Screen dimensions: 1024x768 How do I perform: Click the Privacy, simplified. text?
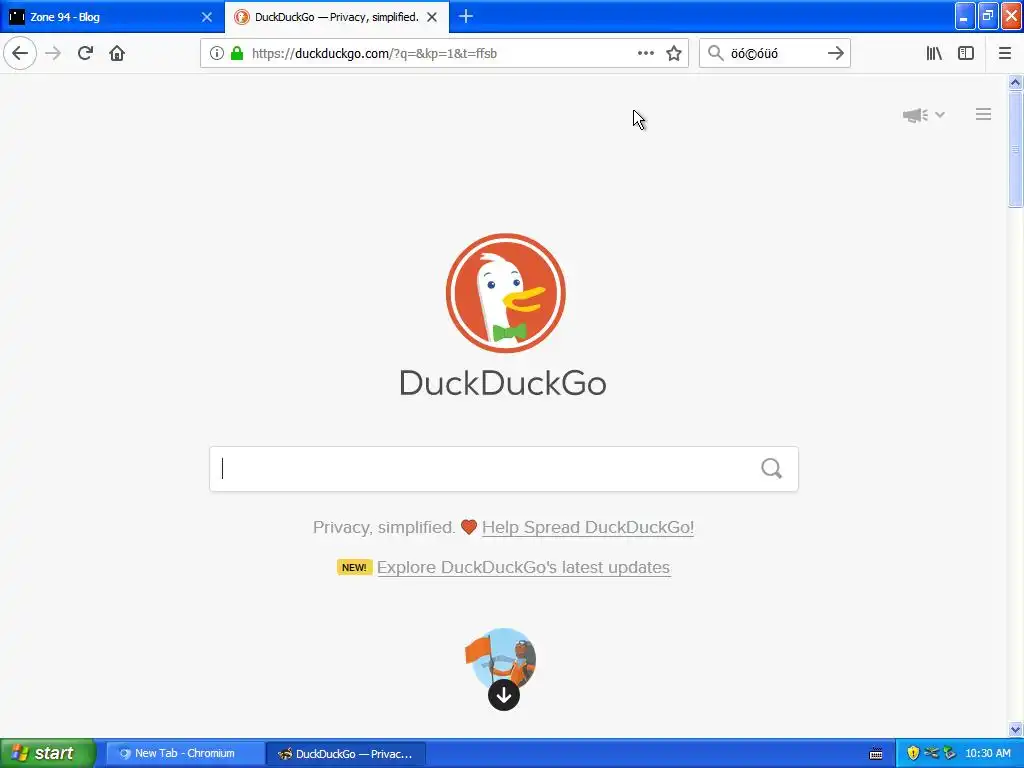point(384,527)
